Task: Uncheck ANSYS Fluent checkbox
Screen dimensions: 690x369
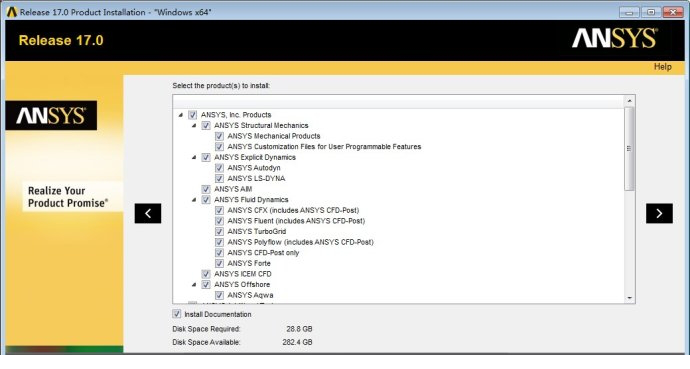Action: point(219,221)
